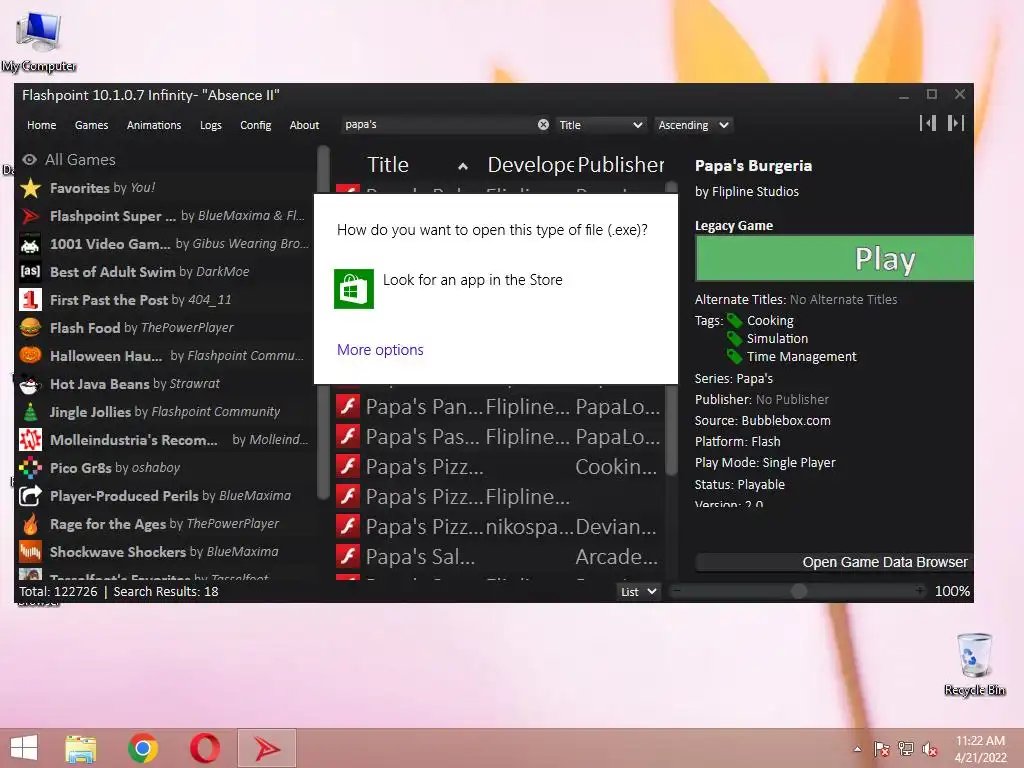Open the My Computer desktop icon
This screenshot has width=1024, height=768.
pos(39,40)
